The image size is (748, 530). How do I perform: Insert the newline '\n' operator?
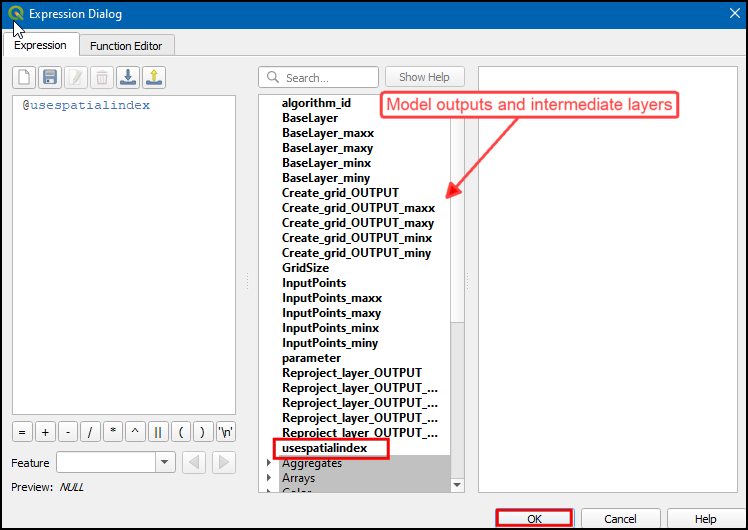(x=226, y=432)
